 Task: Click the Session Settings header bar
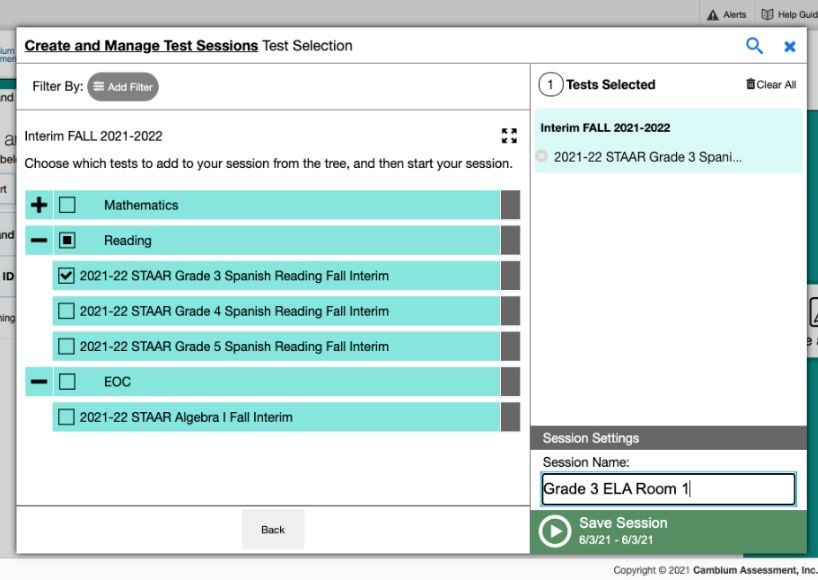click(x=668, y=438)
